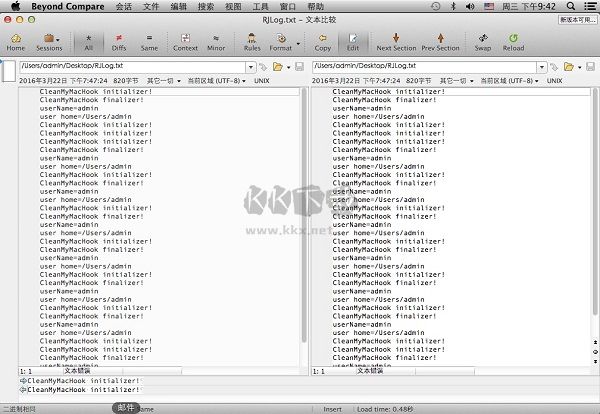Click the right pane open folder icon

[x=569, y=67]
